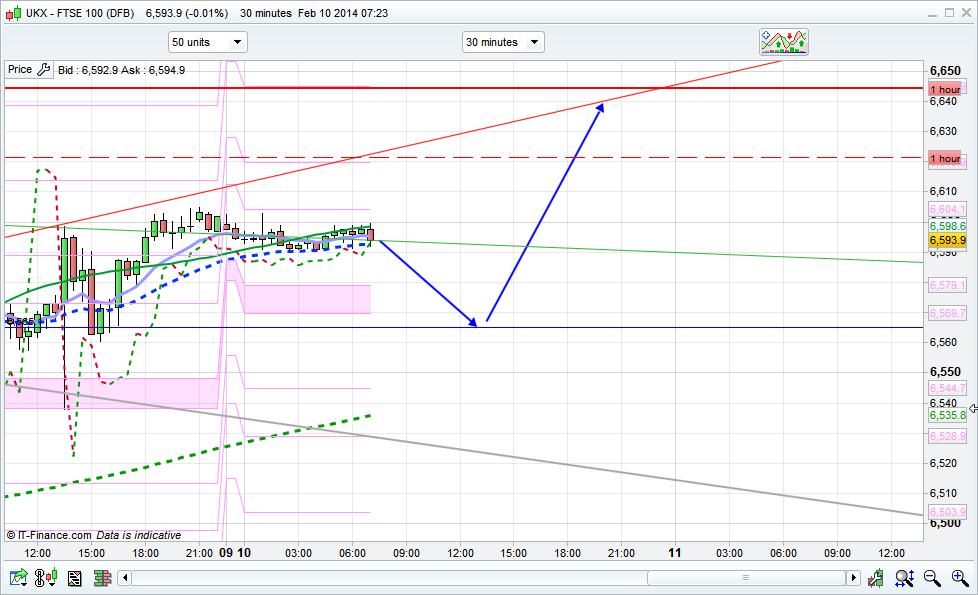Click the lower 1 hour label on the dashed line
Screen dimensions: 978x595
[x=945, y=158]
